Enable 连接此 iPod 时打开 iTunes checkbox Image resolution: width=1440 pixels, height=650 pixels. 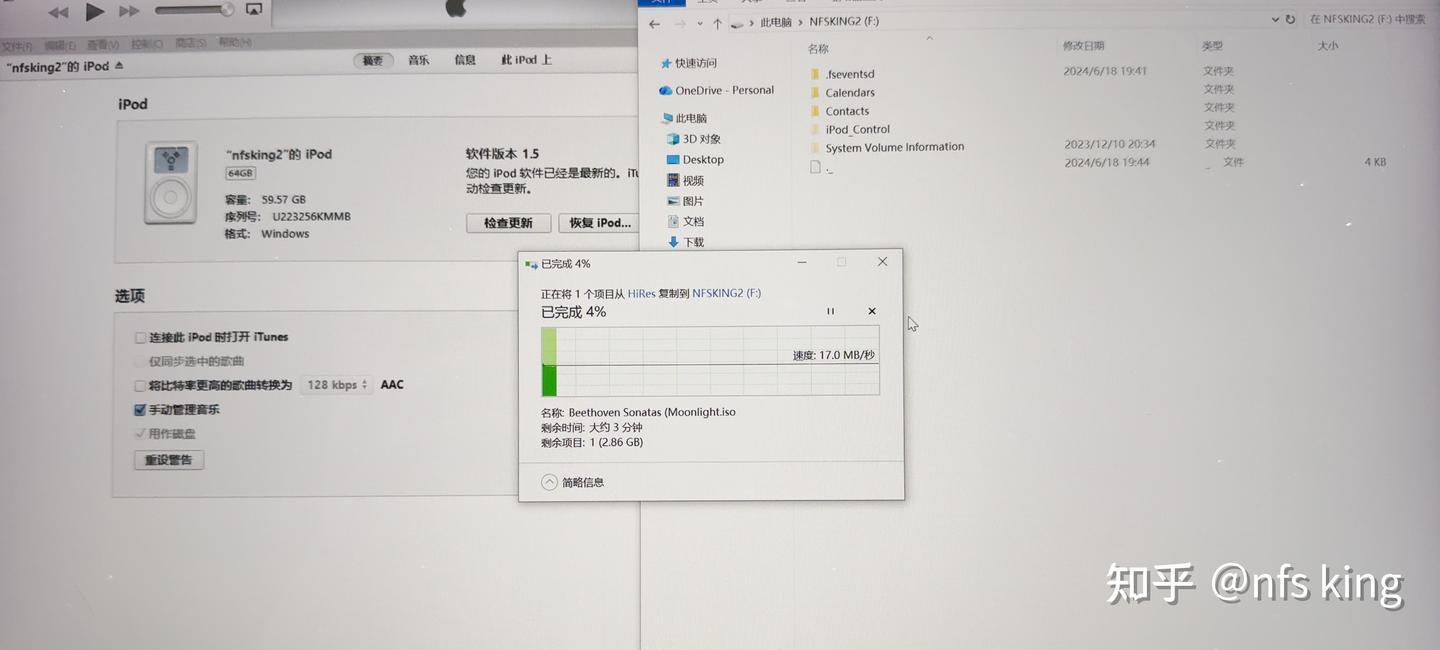140,338
